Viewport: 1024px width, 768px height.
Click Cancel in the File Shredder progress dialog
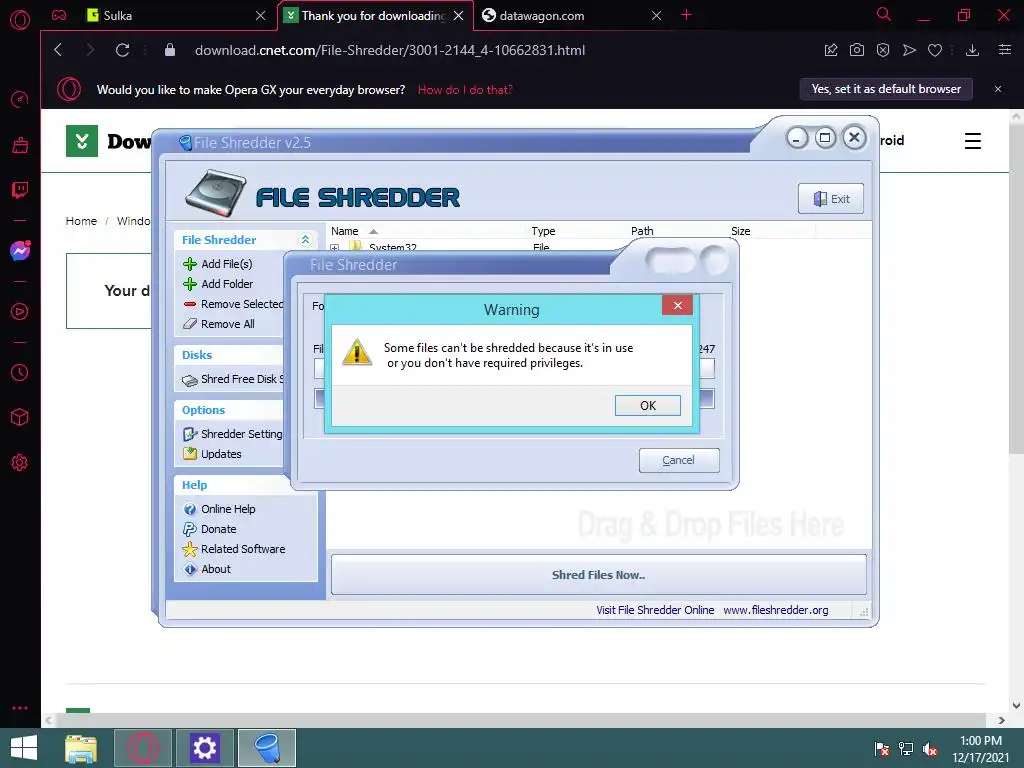click(x=679, y=460)
